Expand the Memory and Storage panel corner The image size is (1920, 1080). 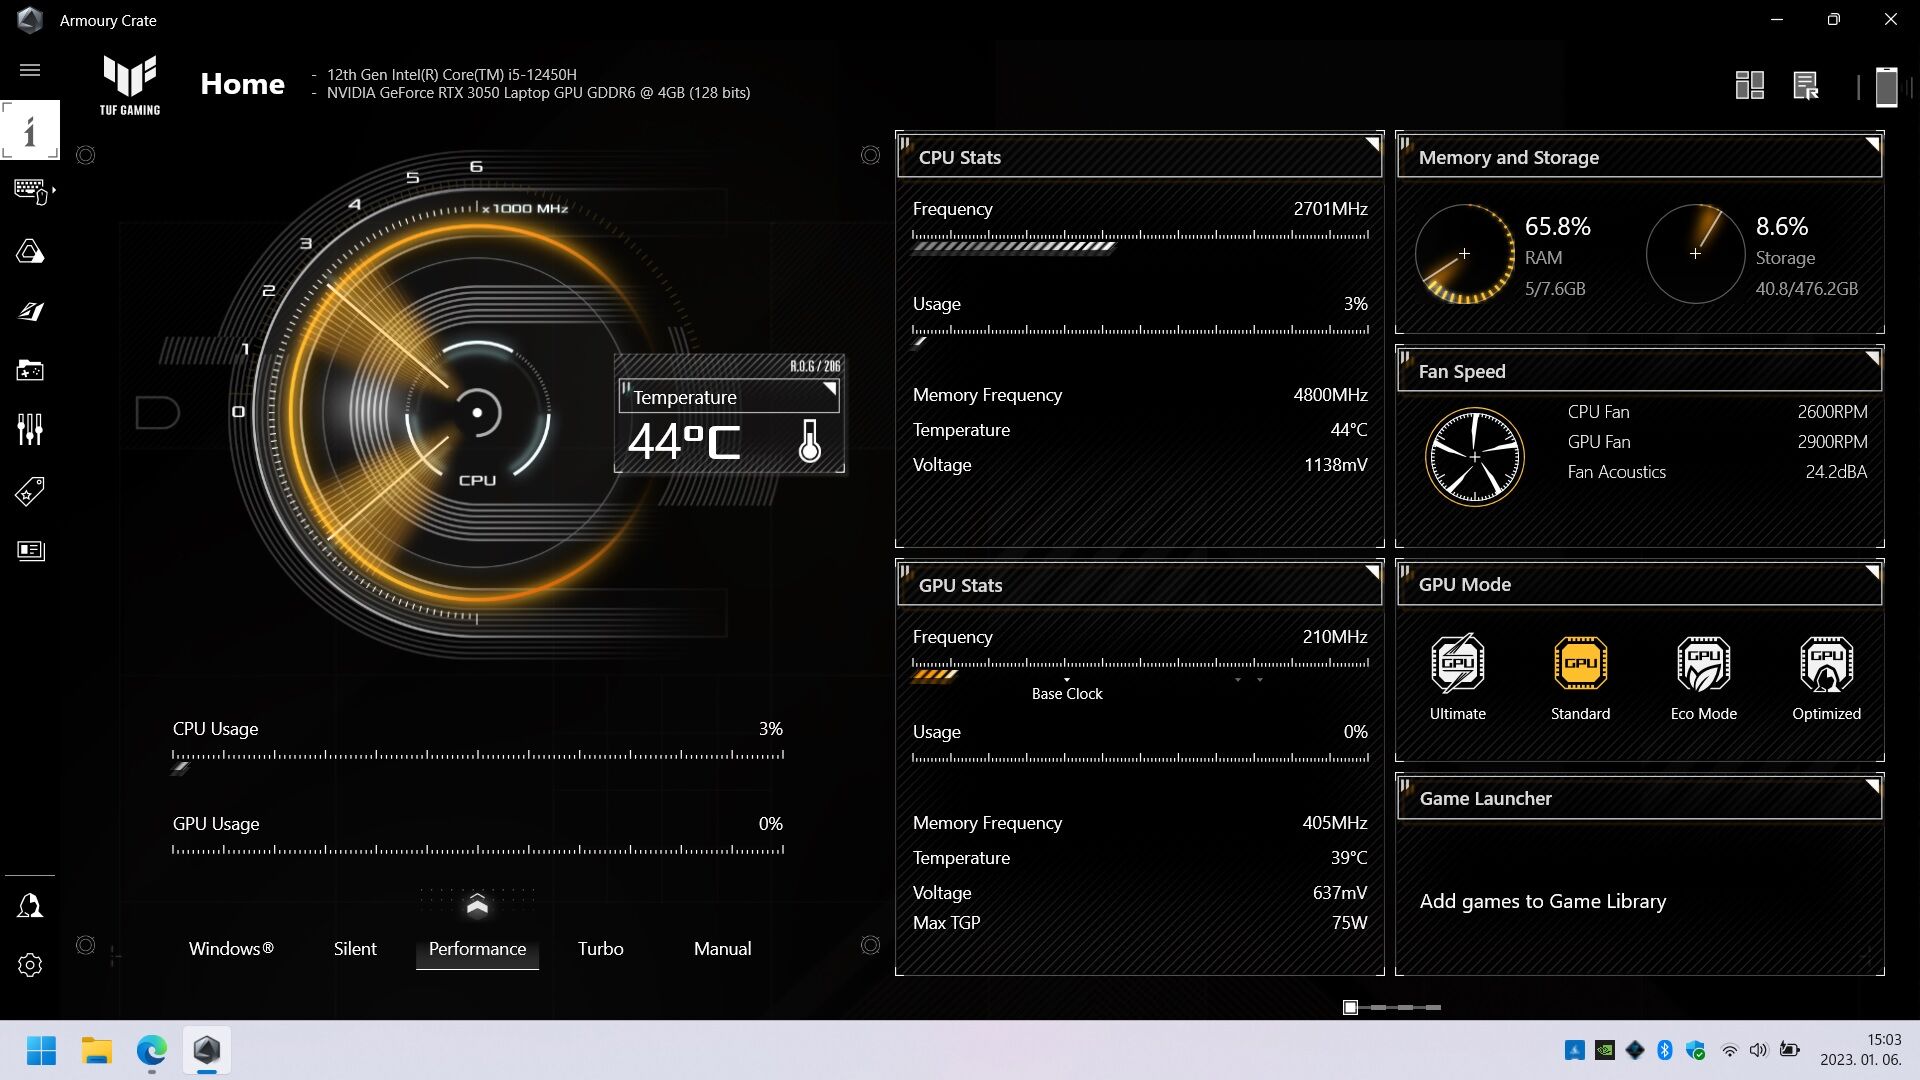[x=1872, y=144]
